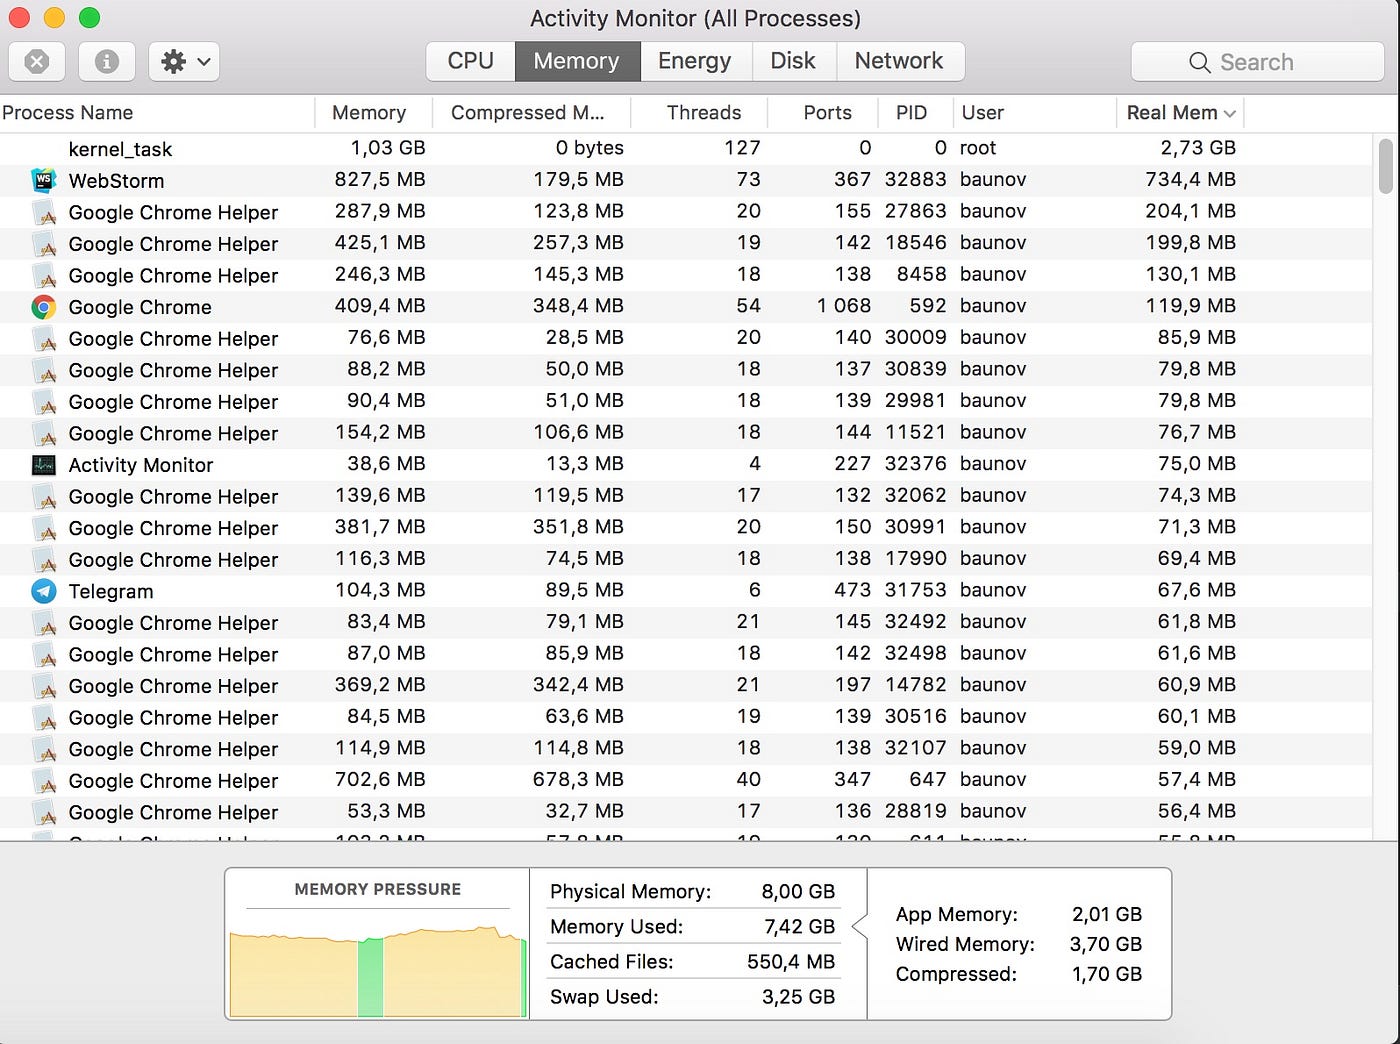
Task: Click icon of Chrome Helper PID 647
Action: (x=43, y=781)
